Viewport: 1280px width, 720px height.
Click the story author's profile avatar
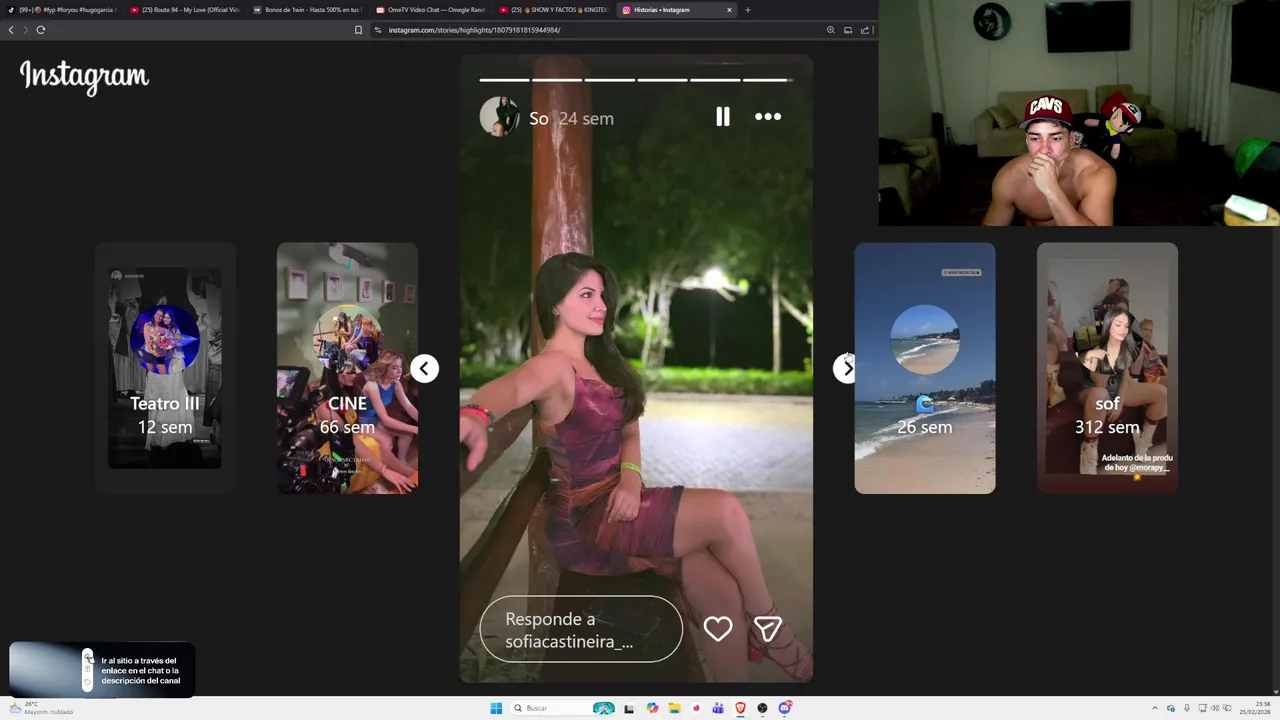coord(499,117)
